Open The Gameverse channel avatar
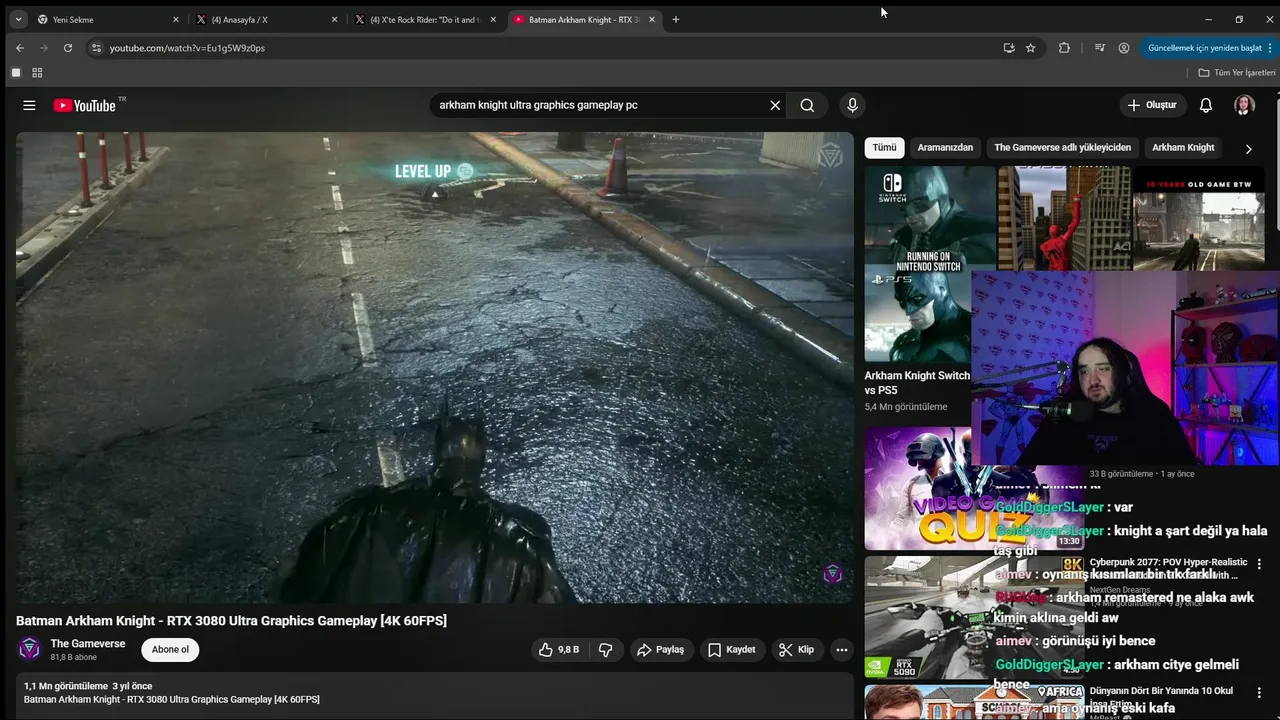This screenshot has height=720, width=1280. tap(30, 649)
